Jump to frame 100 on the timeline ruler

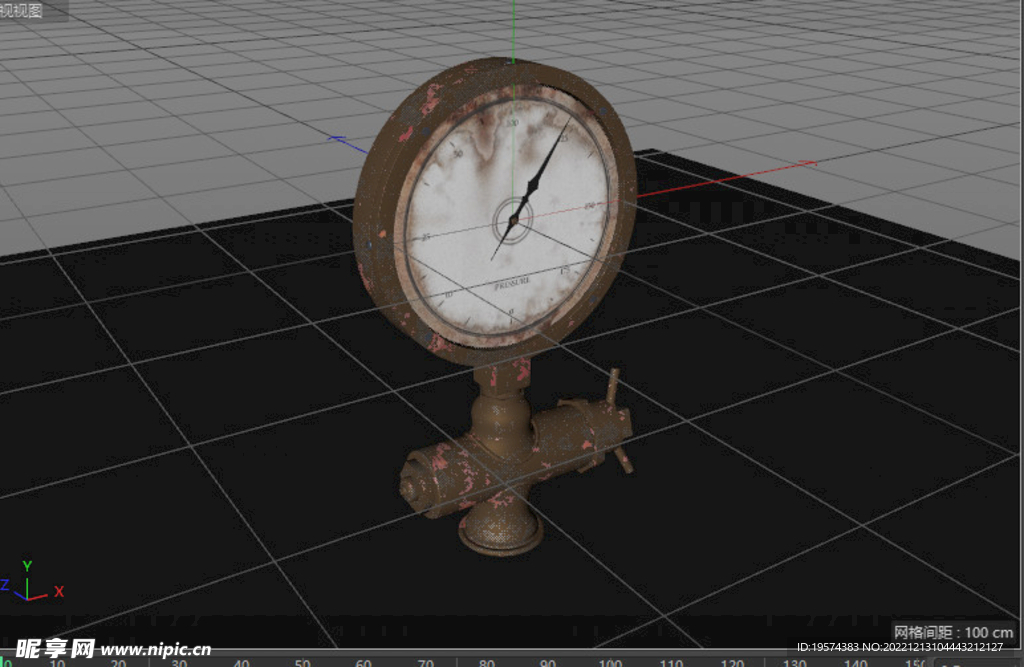pyautogui.click(x=609, y=661)
